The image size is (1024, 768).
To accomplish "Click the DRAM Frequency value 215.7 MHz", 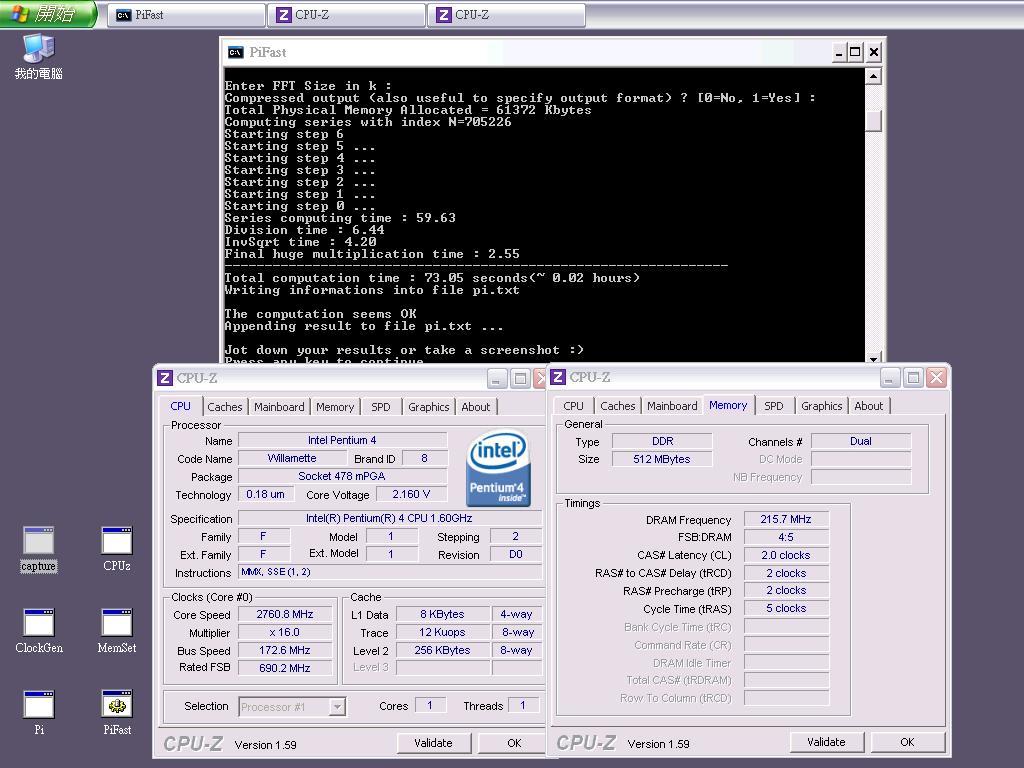I will [786, 519].
